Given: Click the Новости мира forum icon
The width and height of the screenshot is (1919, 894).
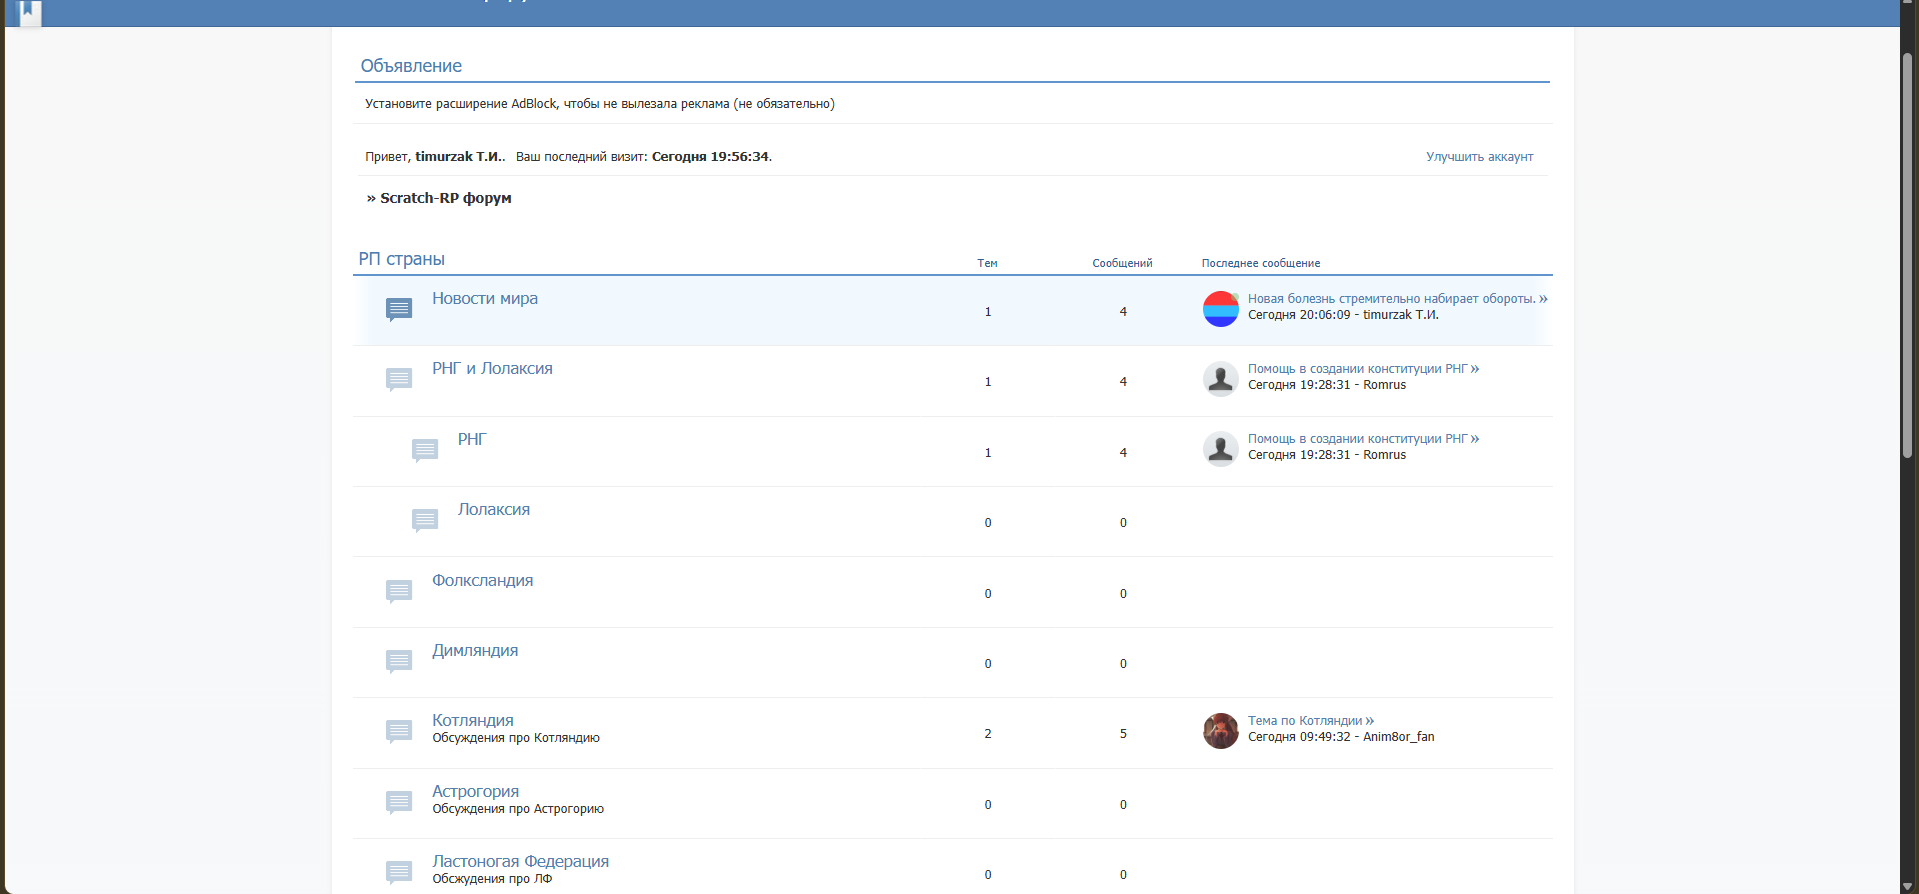Looking at the screenshot, I should point(399,309).
